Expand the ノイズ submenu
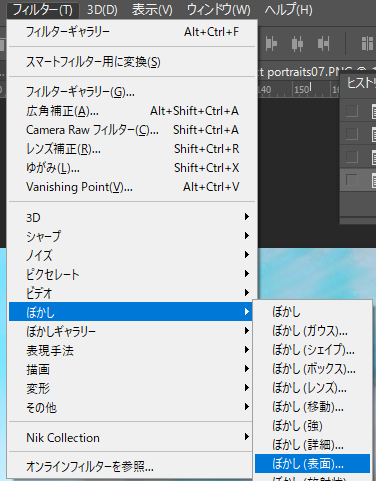Image resolution: width=376 pixels, height=481 pixels. click(x=132, y=255)
